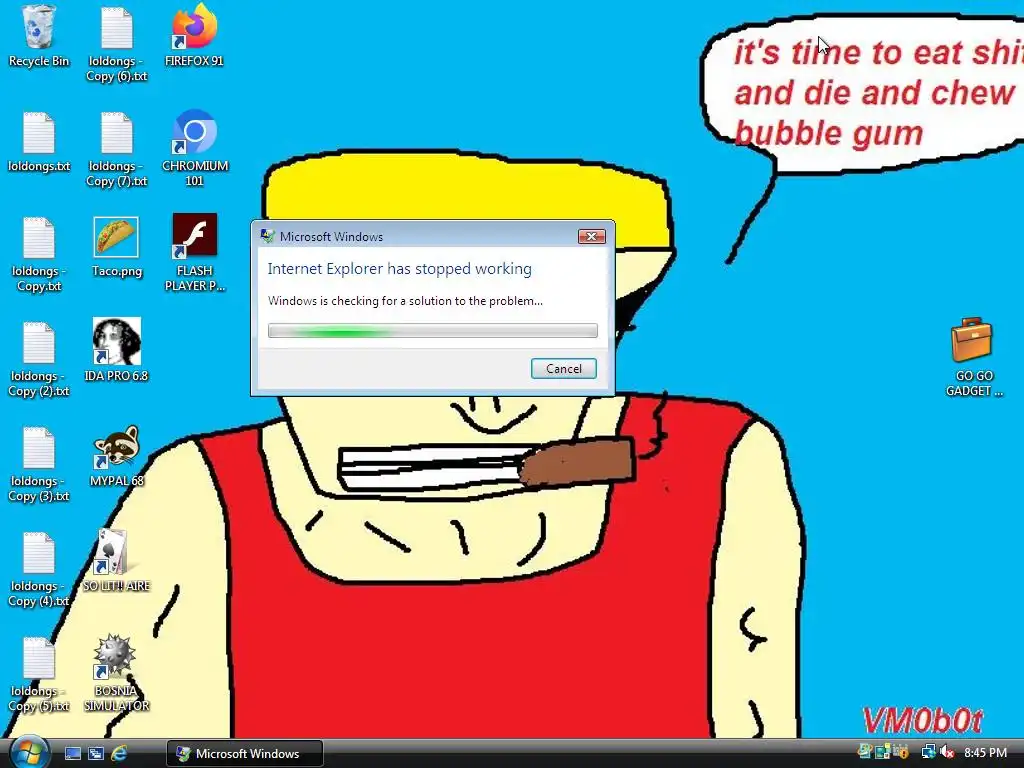Screen dimensions: 1024x768
Task: Select the CHROMIUM 101 shortcut icon
Action: coord(194,149)
